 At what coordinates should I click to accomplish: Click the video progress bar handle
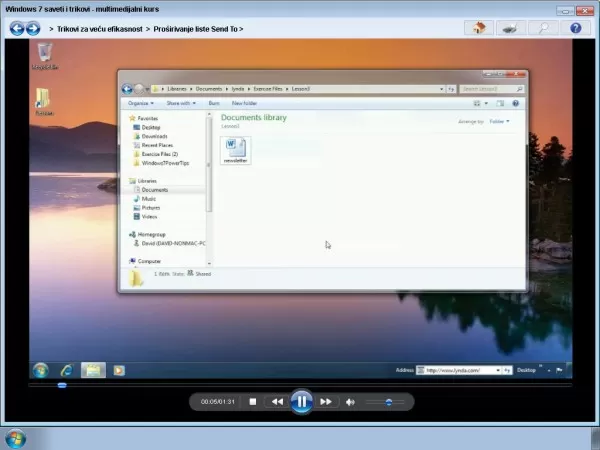coord(62,385)
